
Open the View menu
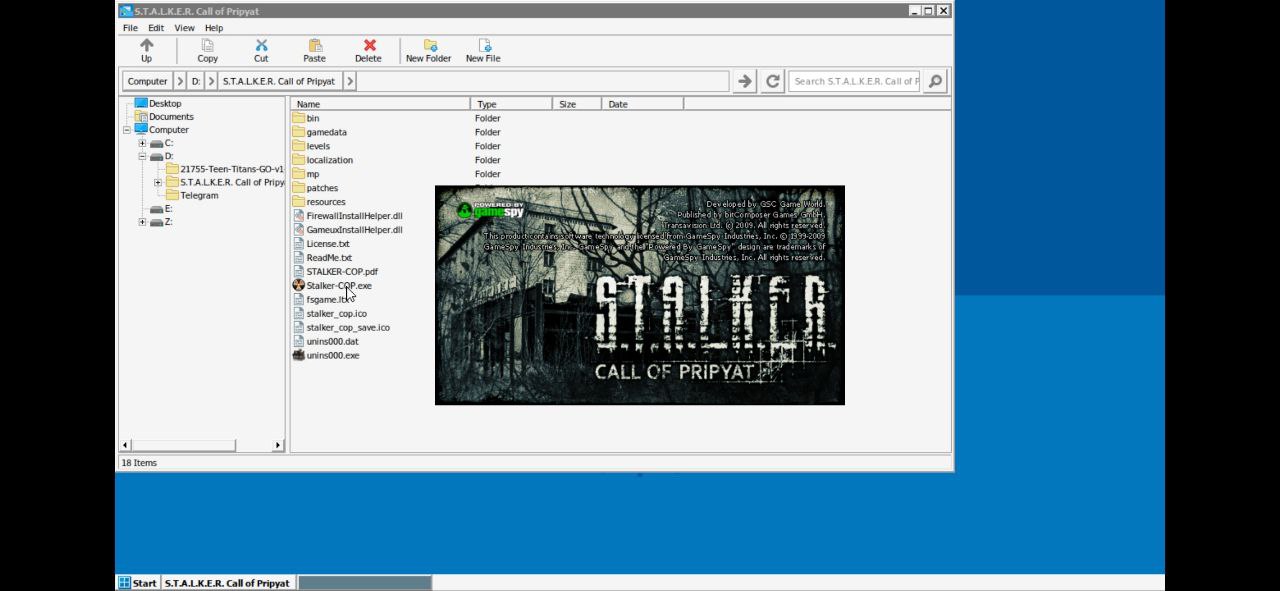(184, 28)
